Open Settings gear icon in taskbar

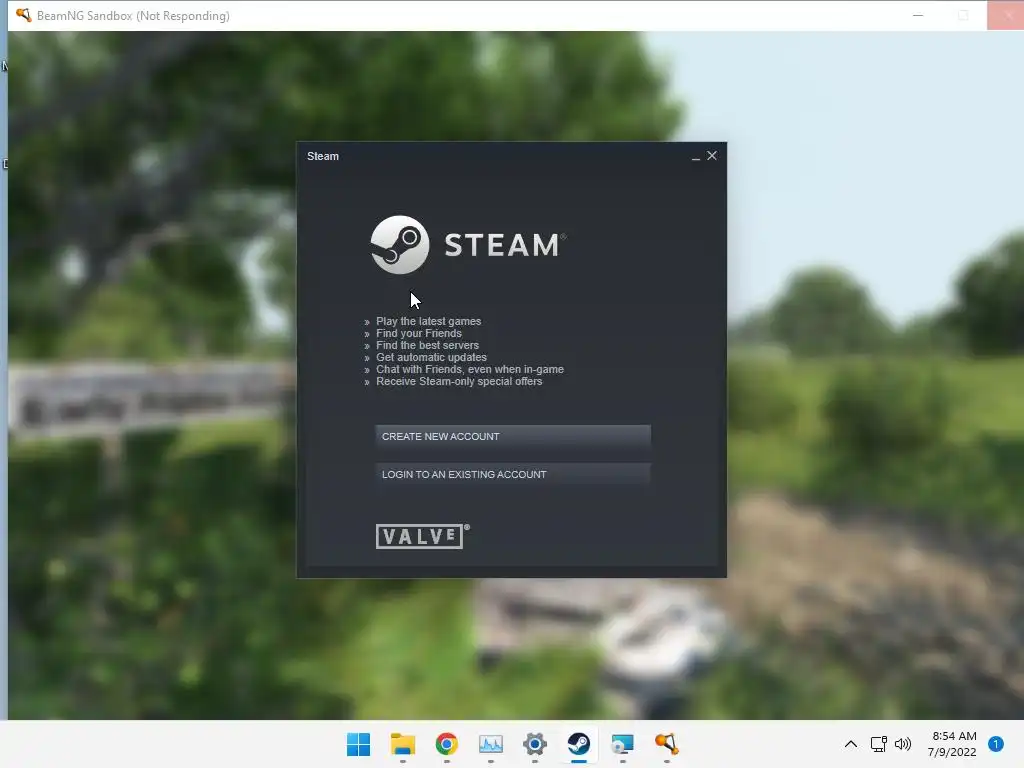535,744
